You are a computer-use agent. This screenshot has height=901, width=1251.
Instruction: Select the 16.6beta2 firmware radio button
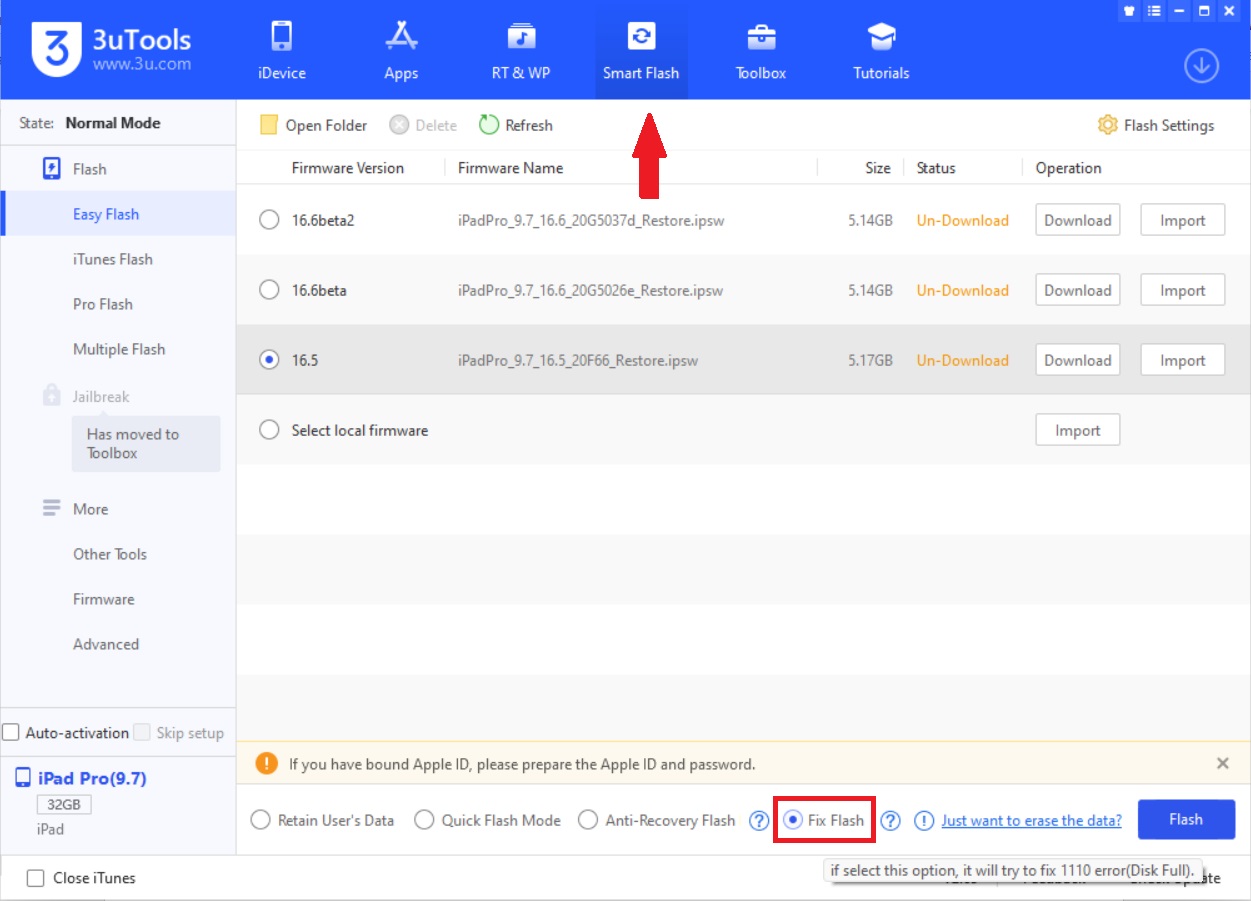[x=269, y=220]
